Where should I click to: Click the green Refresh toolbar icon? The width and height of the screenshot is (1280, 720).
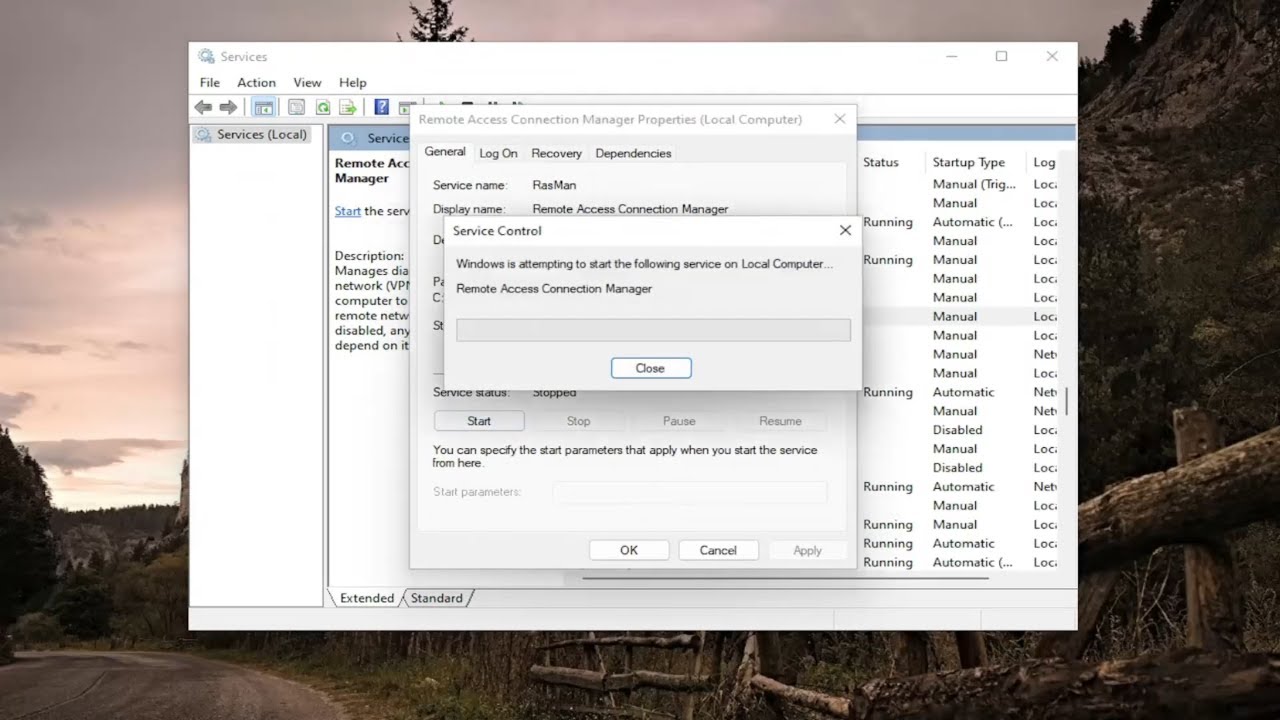click(x=323, y=107)
